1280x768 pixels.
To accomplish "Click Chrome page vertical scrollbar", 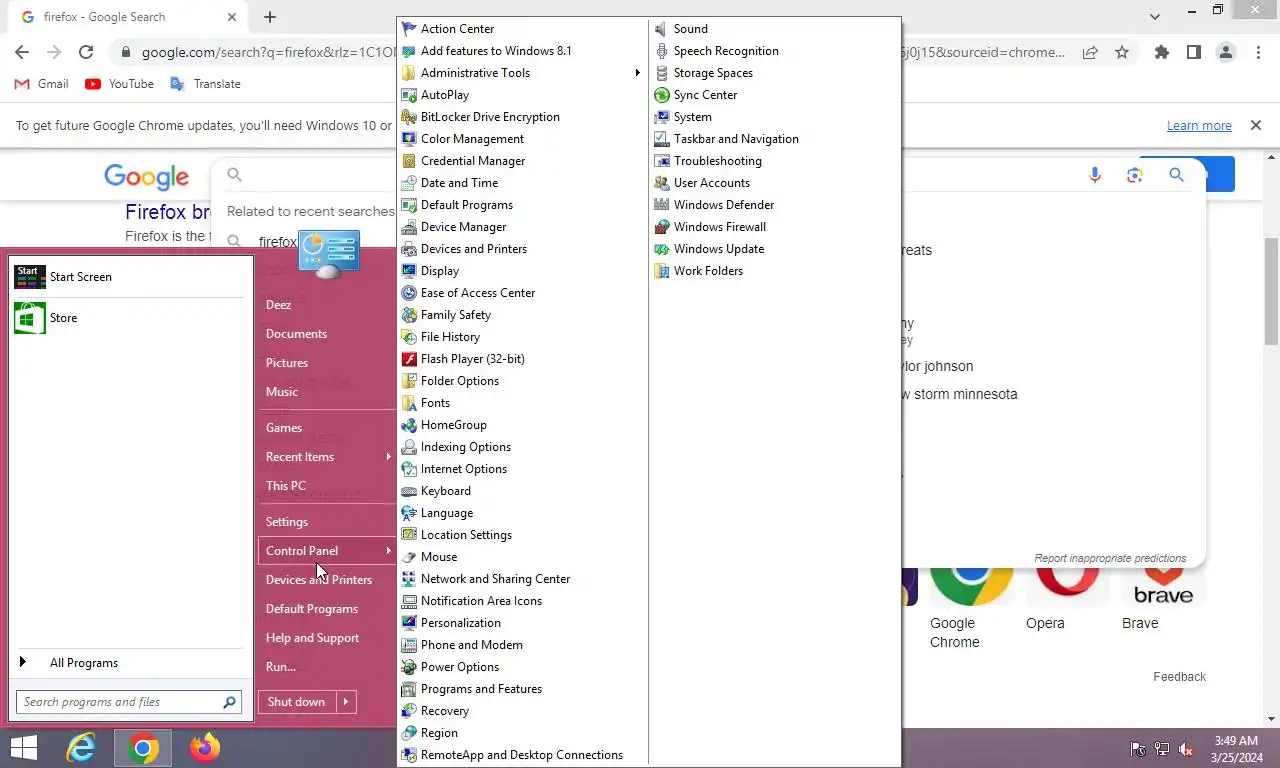I will (1271, 292).
